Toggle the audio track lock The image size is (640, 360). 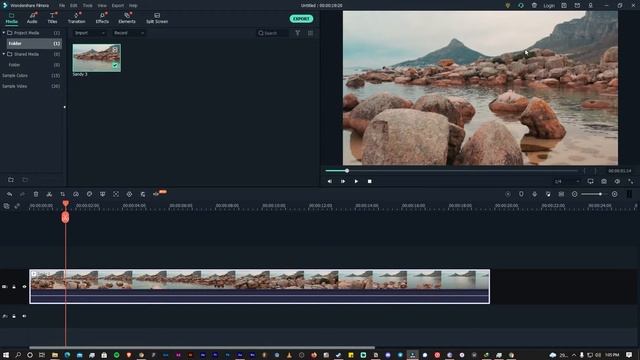[14, 316]
